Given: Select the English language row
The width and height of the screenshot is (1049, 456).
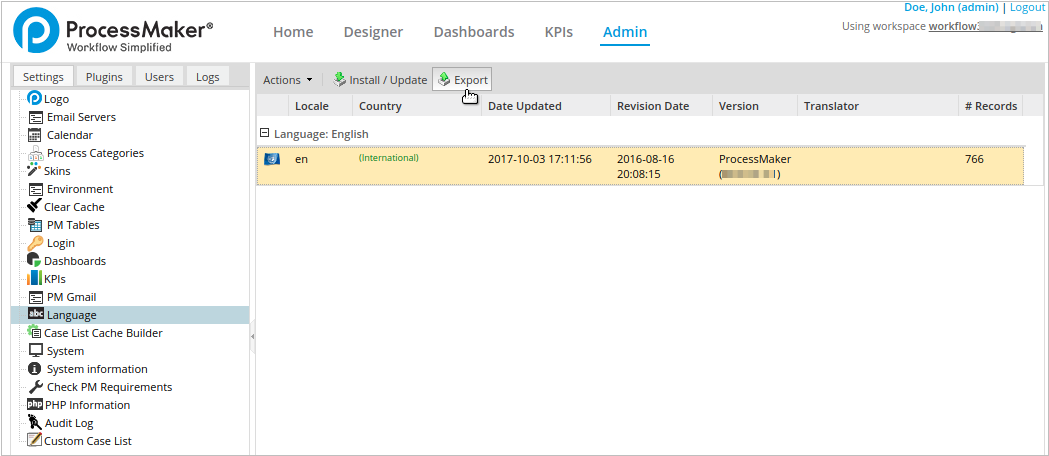Looking at the screenshot, I should pyautogui.click(x=640, y=166).
